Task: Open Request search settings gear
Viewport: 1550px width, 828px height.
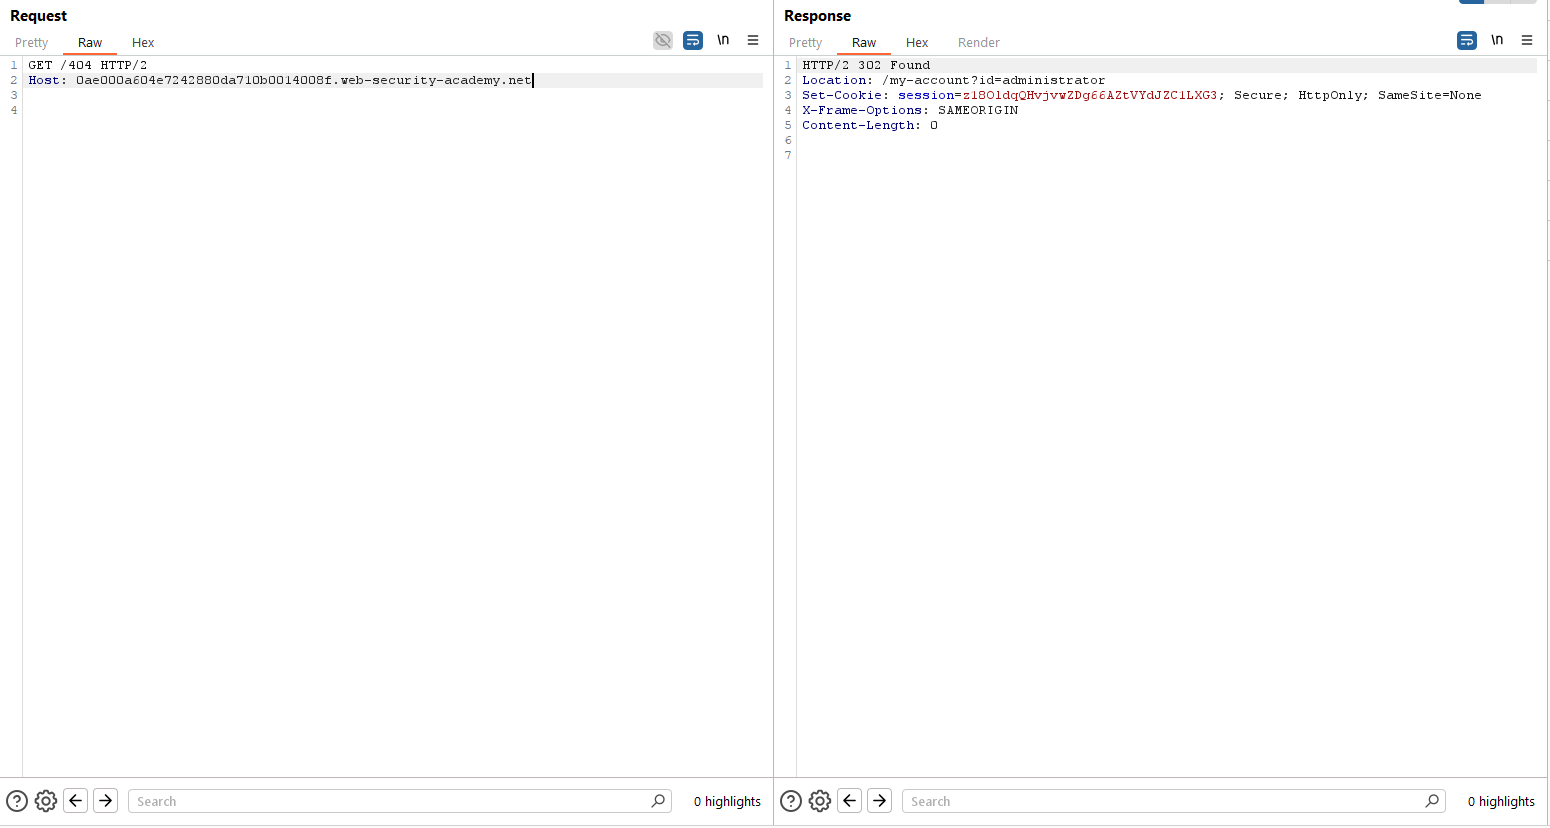Action: coord(46,801)
